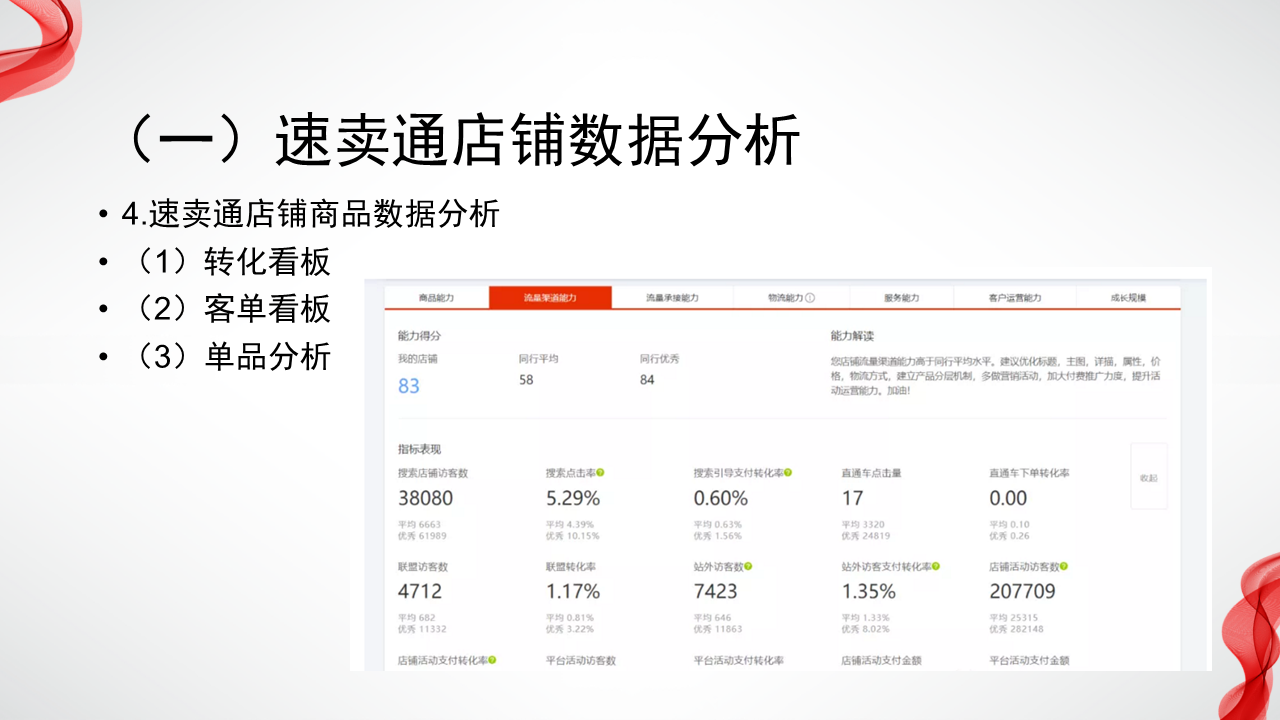Click the 同行平均 score 58

pos(526,380)
